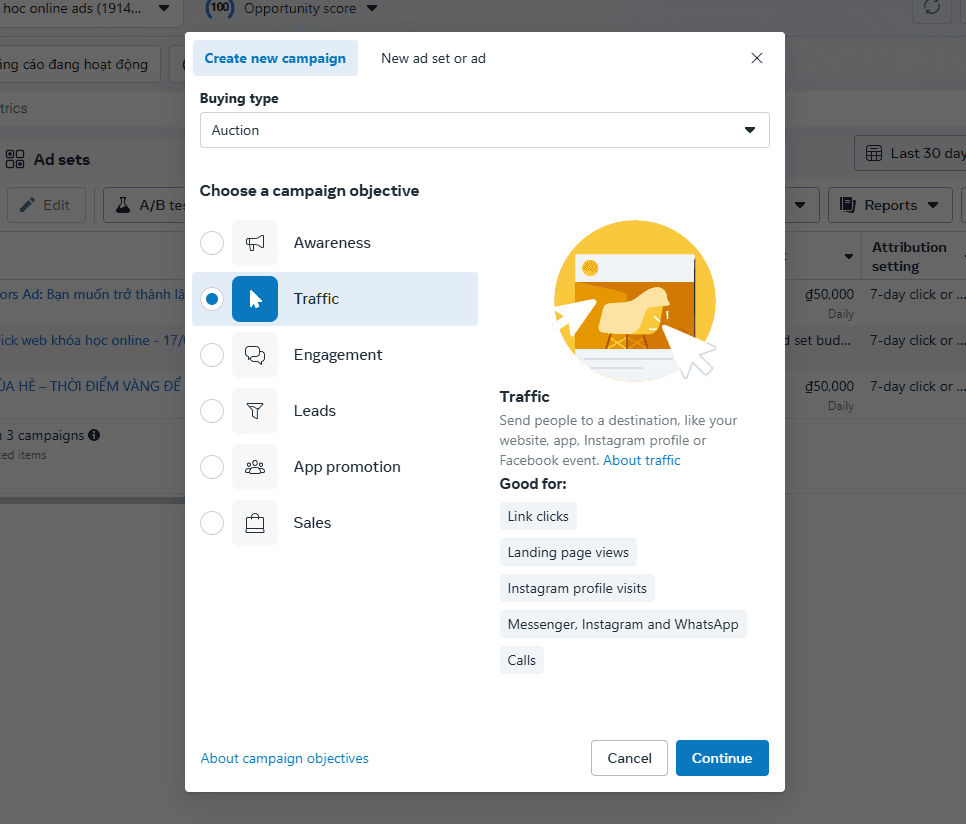Click the Awareness megaphone icon
Viewport: 966px width, 824px height.
pos(255,243)
